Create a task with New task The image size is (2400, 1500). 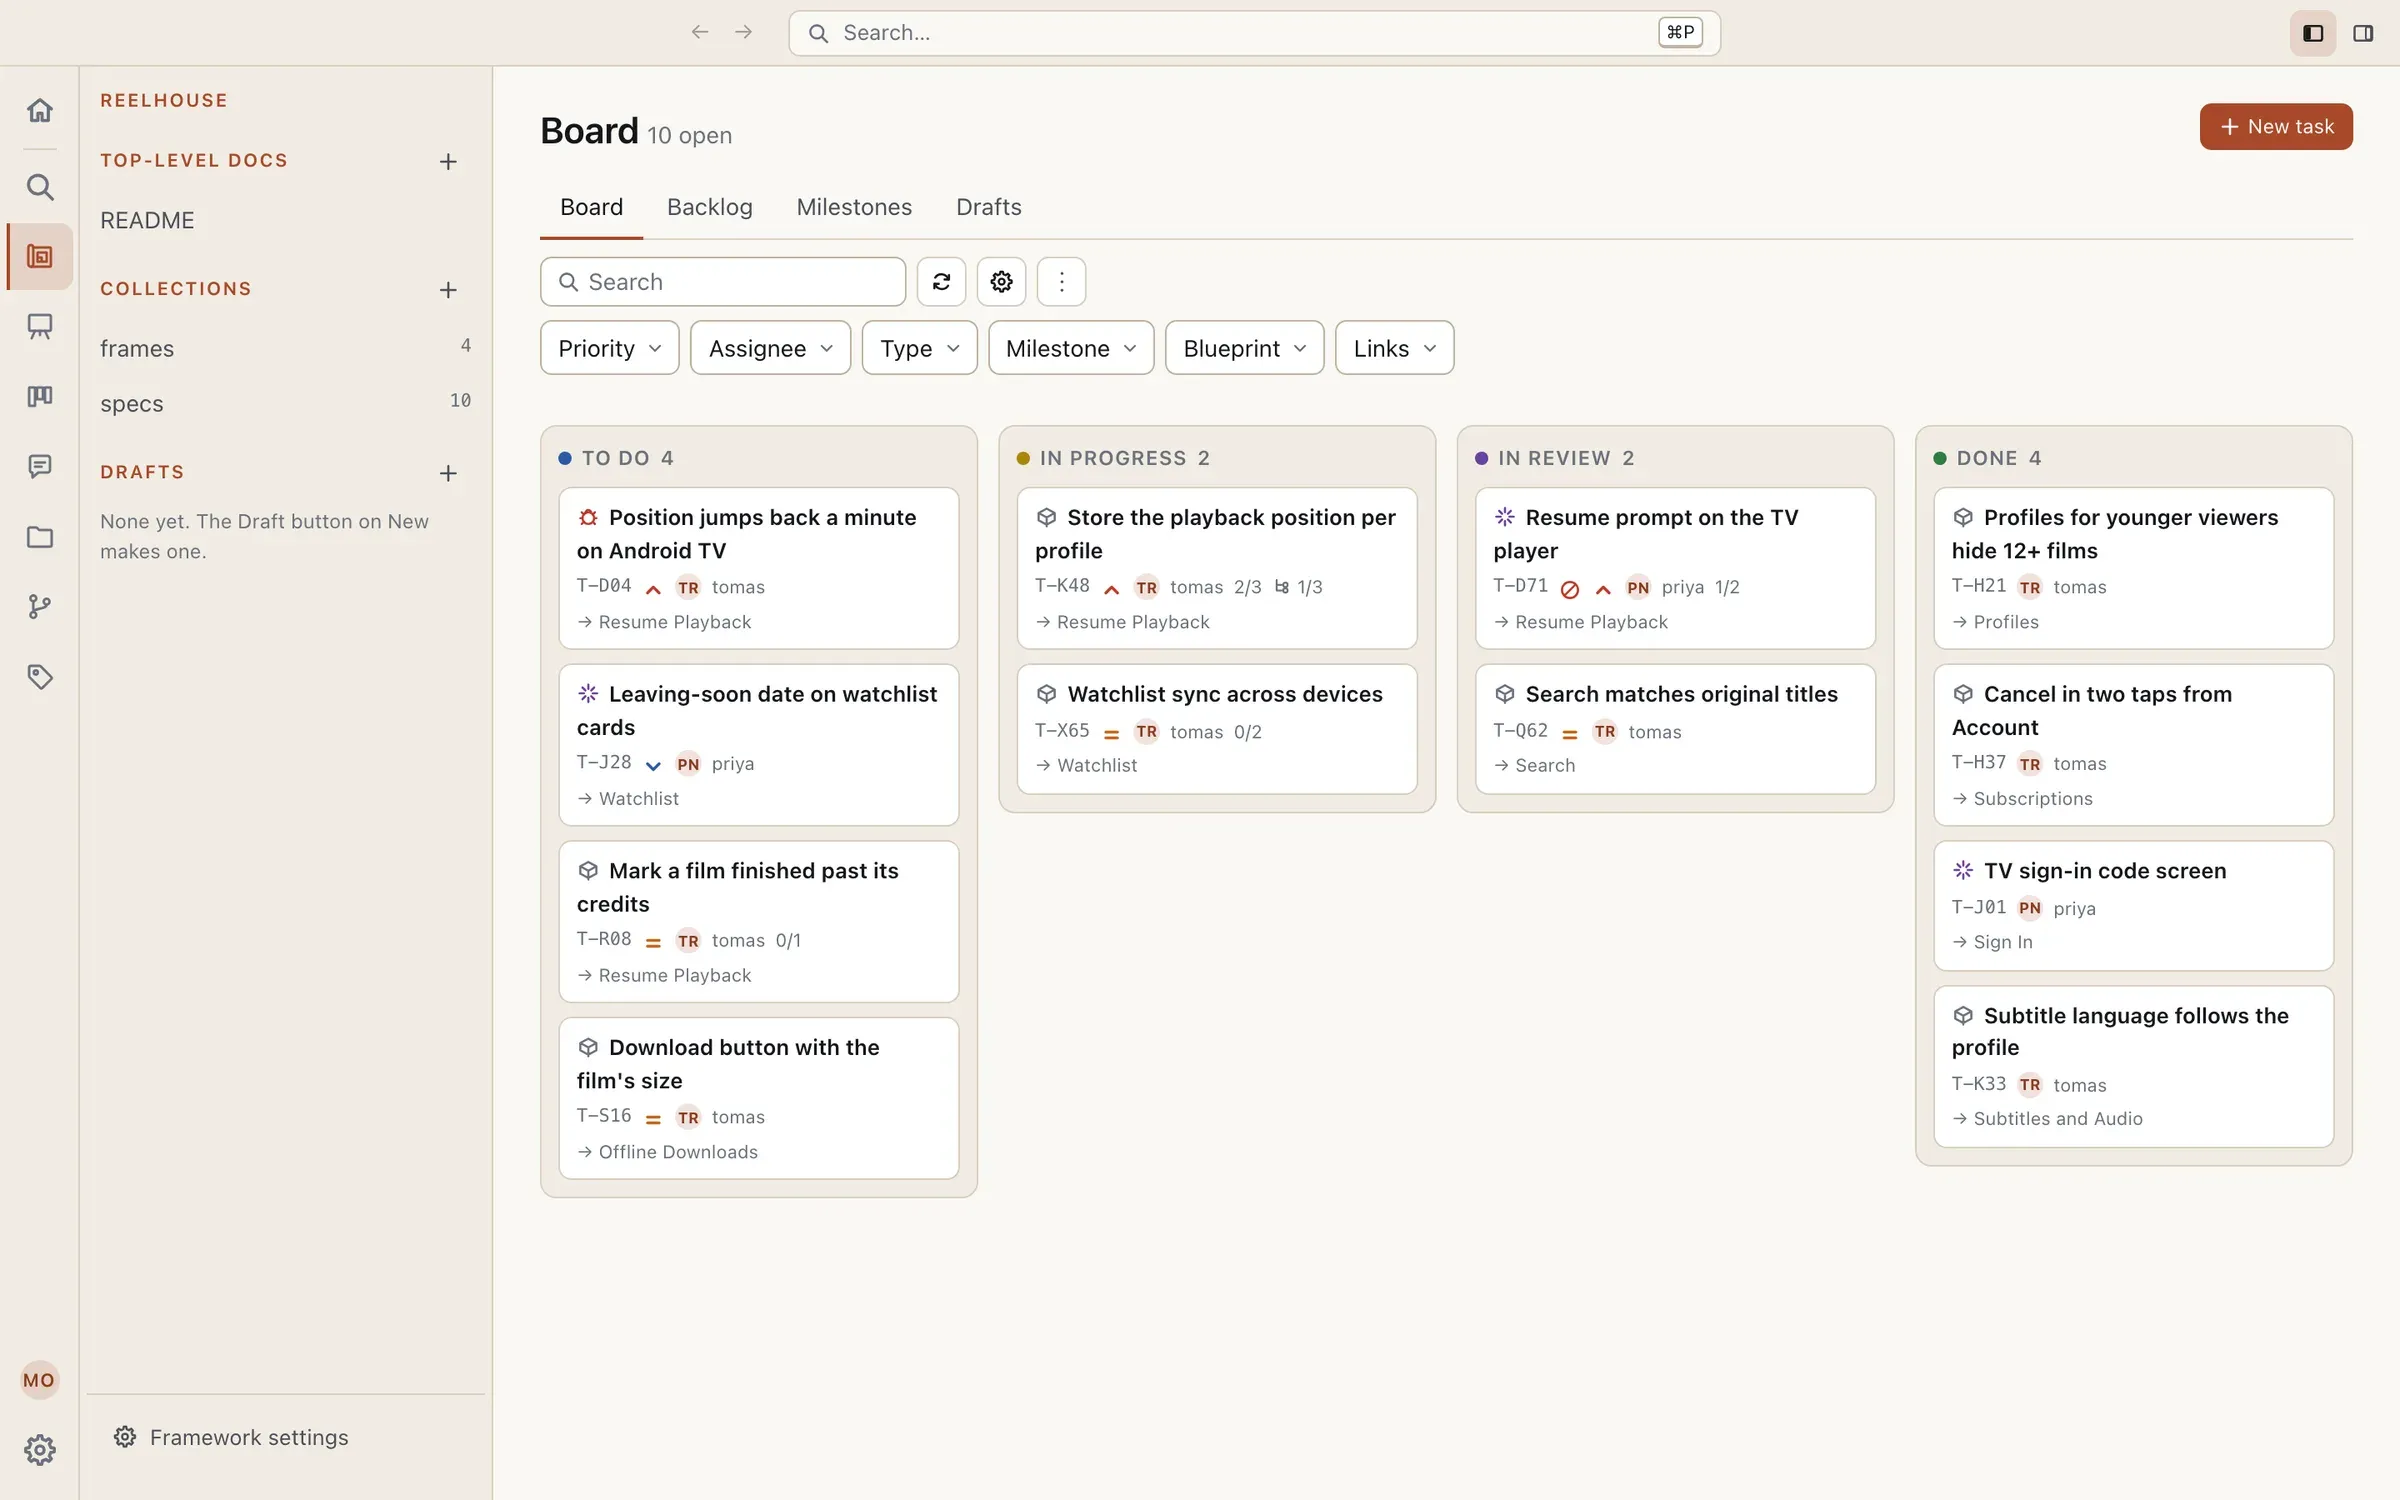[2276, 127]
